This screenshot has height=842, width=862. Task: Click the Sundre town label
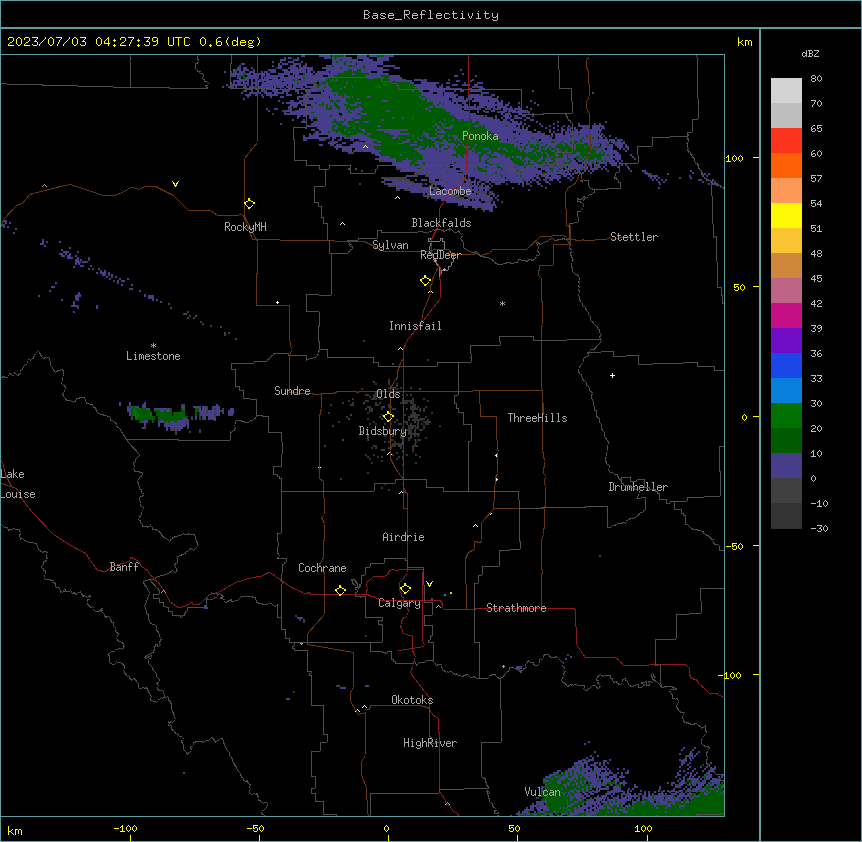(x=292, y=391)
